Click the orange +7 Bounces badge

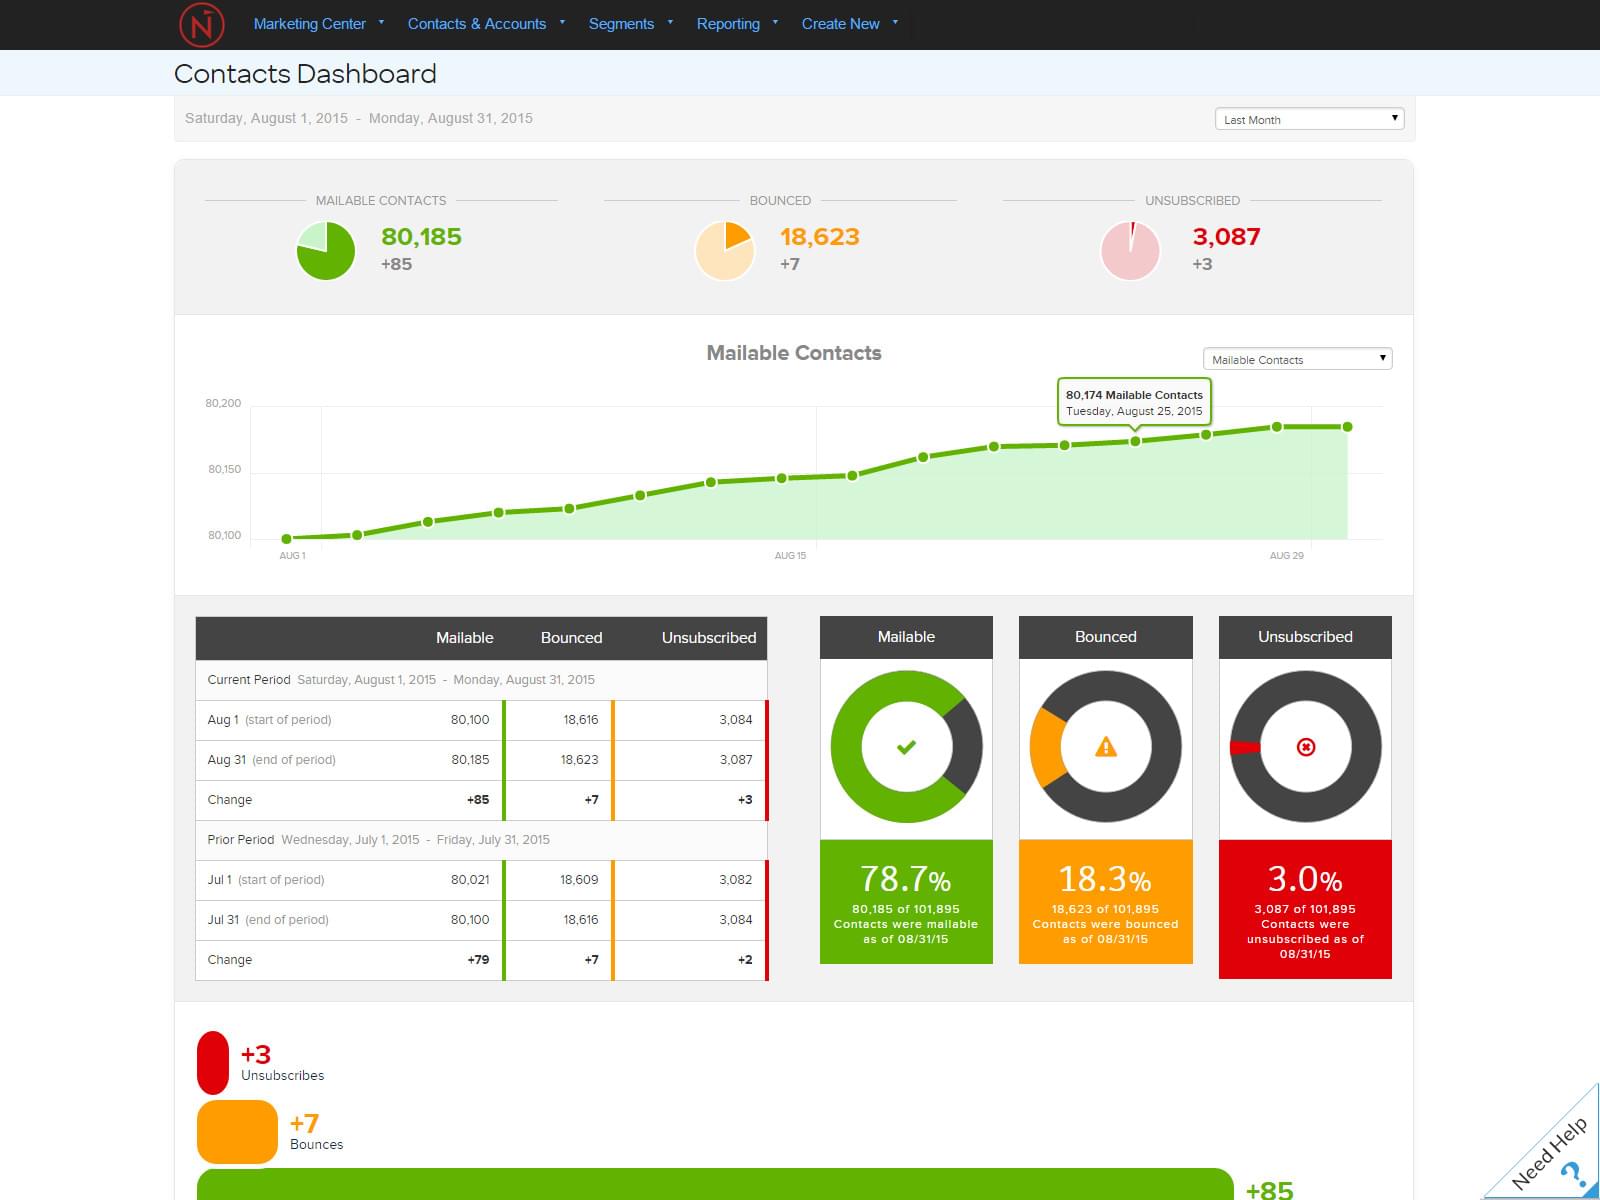pos(237,1132)
